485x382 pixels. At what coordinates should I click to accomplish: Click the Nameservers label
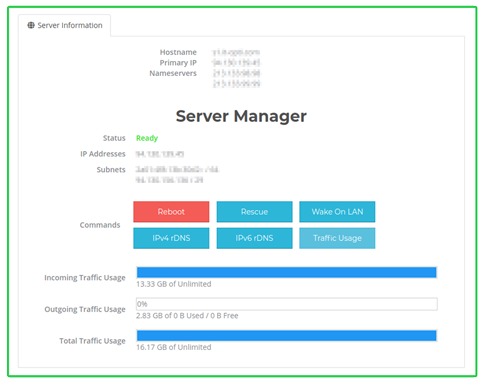click(x=173, y=73)
